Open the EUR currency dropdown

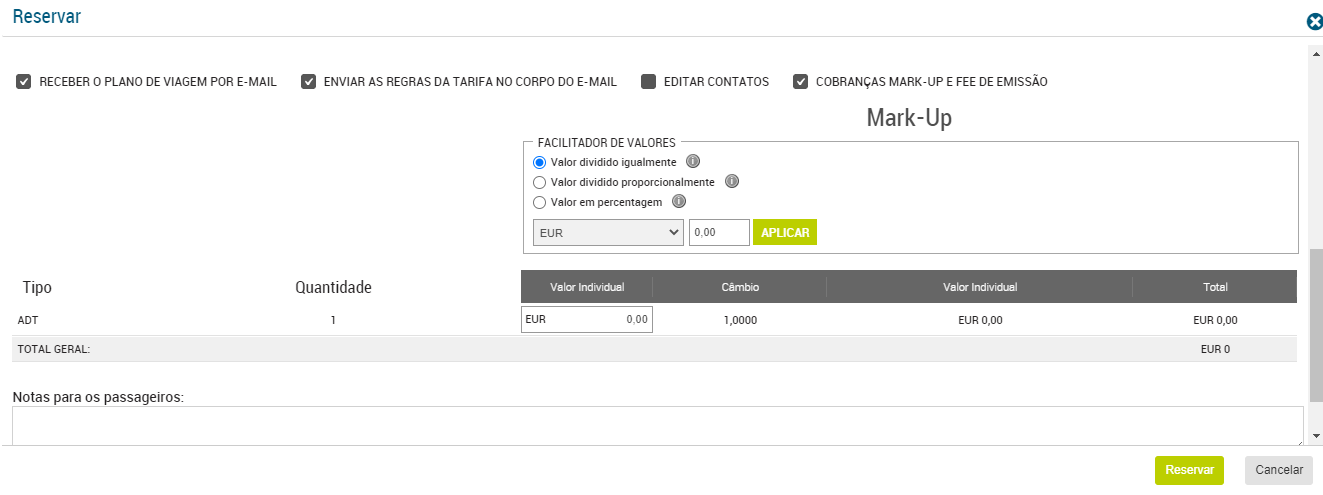pyautogui.click(x=609, y=232)
